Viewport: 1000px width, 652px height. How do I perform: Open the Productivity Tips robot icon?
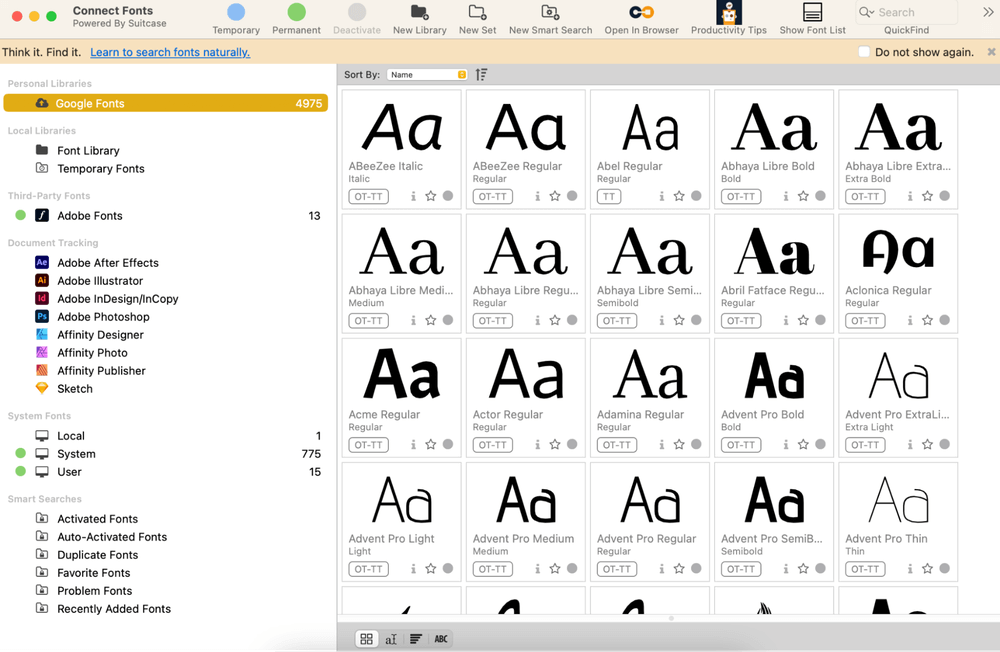click(x=729, y=13)
